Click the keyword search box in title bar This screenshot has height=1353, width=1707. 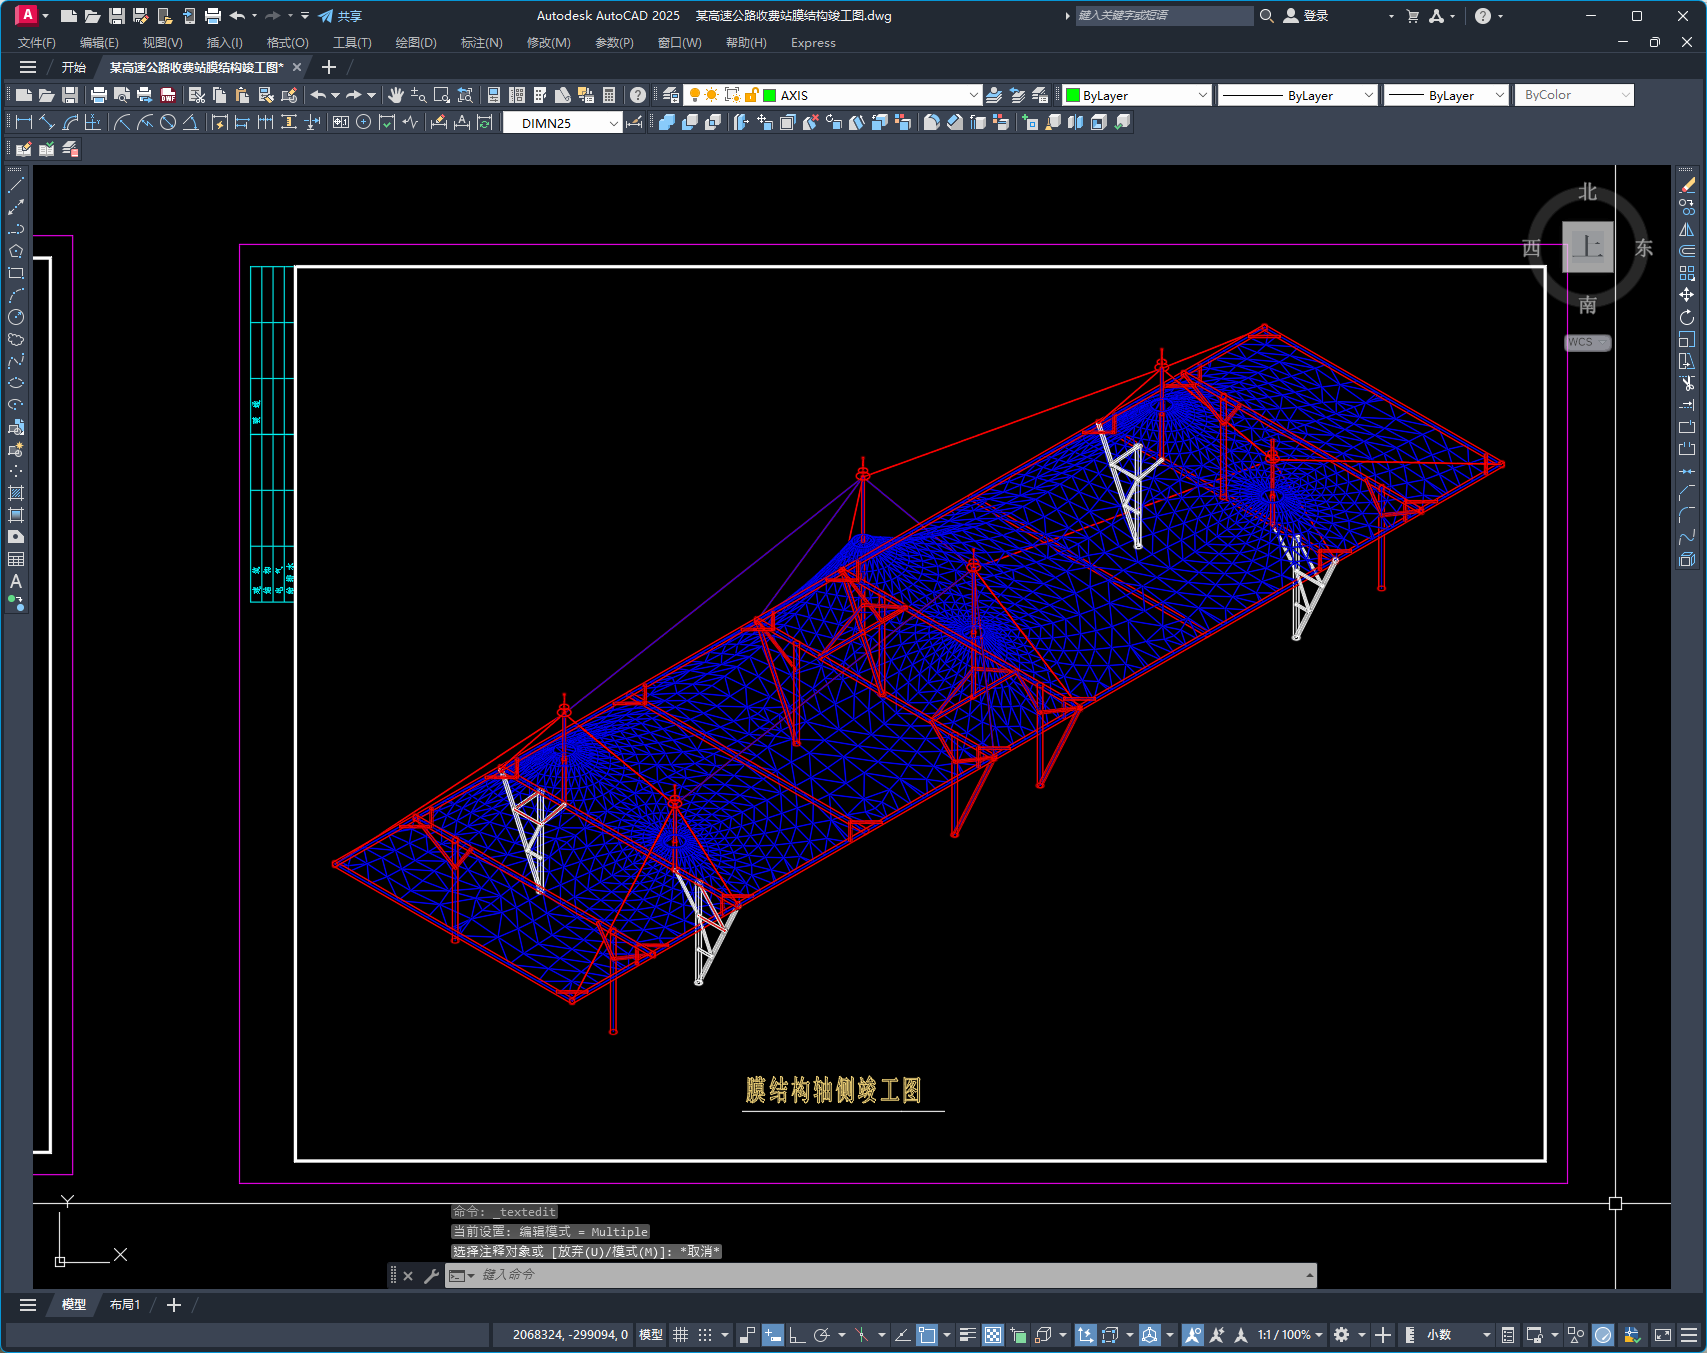point(1164,16)
